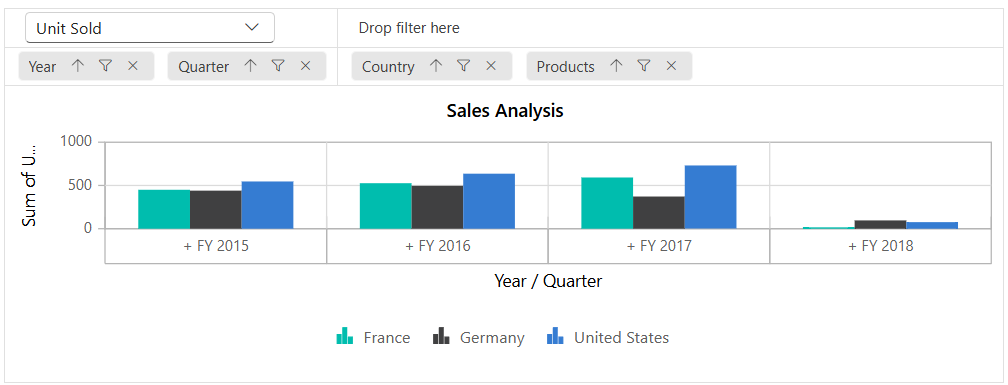Toggle France series in legend

(x=373, y=337)
